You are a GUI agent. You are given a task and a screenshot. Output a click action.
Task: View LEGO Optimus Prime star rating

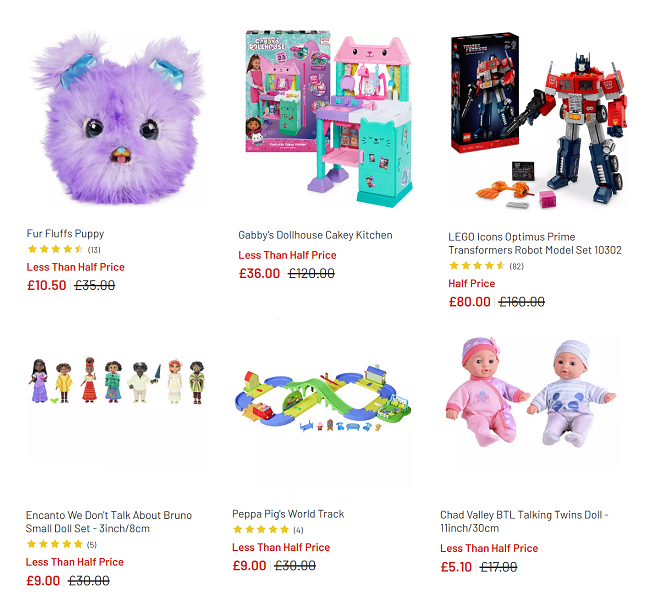(477, 266)
